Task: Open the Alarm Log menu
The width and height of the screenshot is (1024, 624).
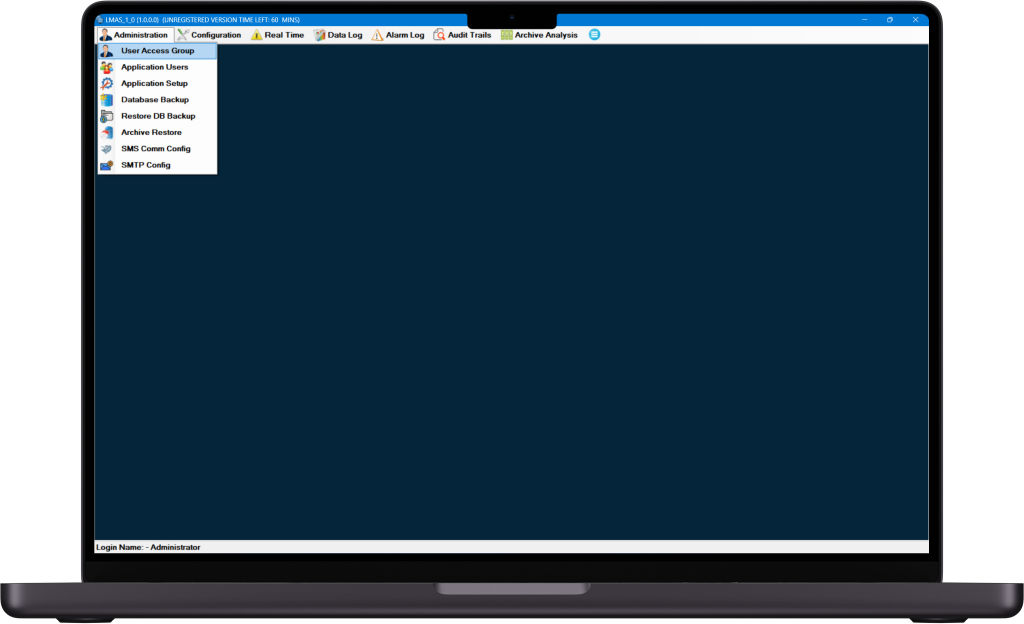Action: pyautogui.click(x=398, y=35)
